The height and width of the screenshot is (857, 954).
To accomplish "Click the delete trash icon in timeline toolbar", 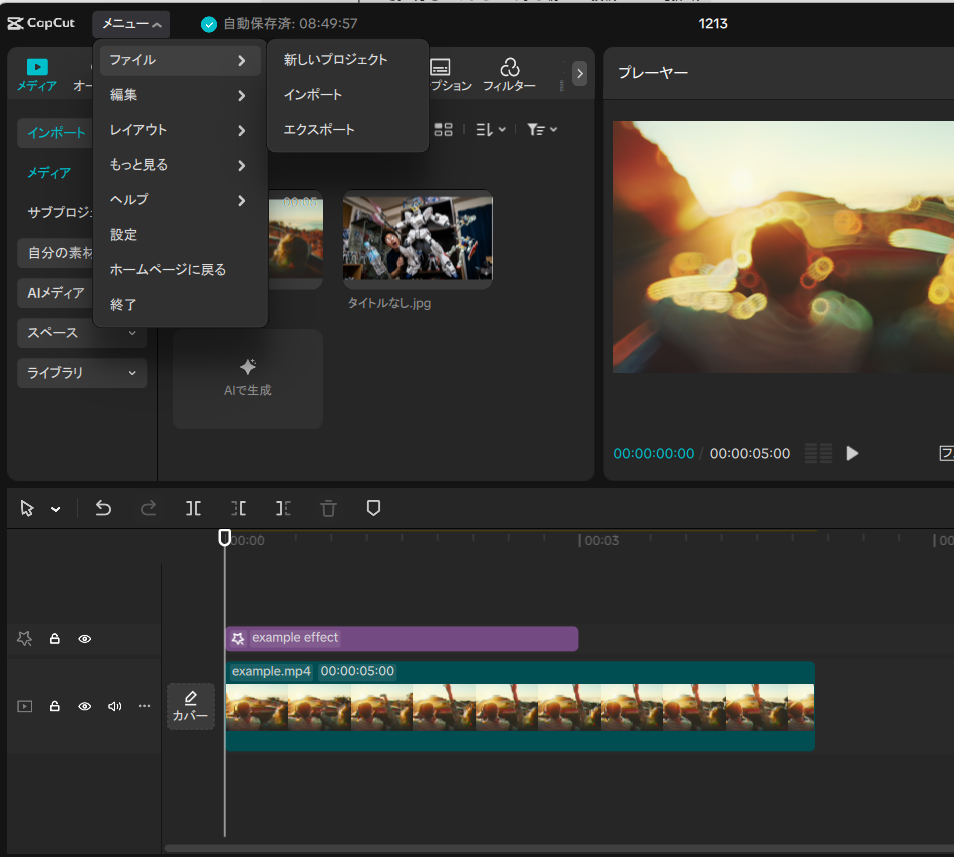I will 328,508.
